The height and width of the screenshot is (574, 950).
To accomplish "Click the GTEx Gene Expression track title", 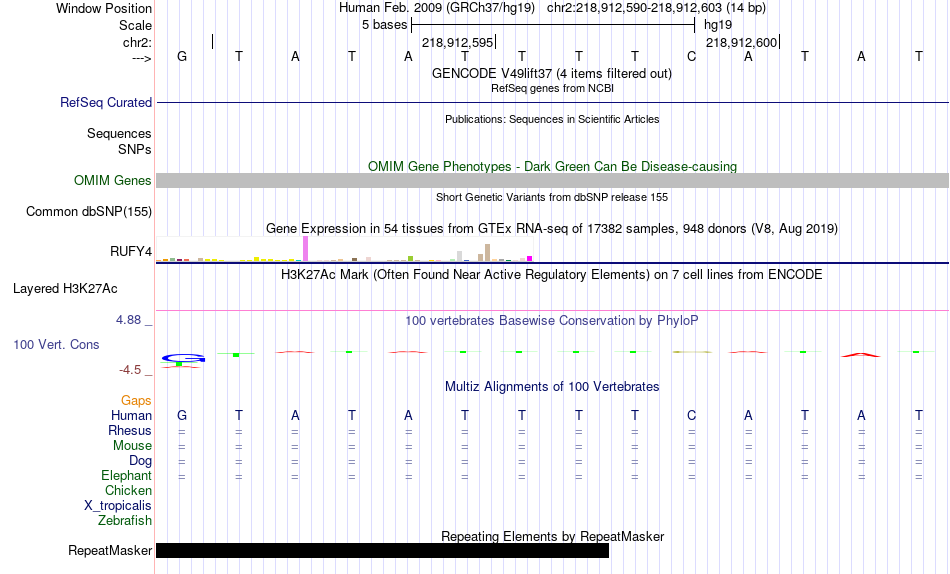I will coord(552,229).
